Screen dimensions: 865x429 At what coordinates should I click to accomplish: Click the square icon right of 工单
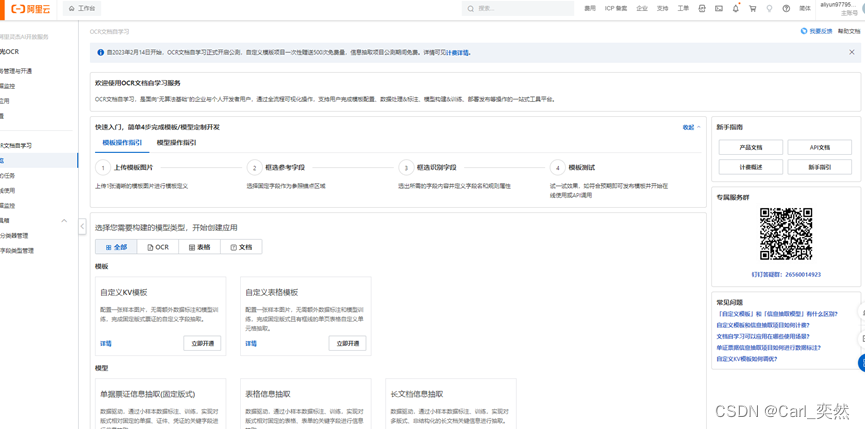pyautogui.click(x=702, y=9)
